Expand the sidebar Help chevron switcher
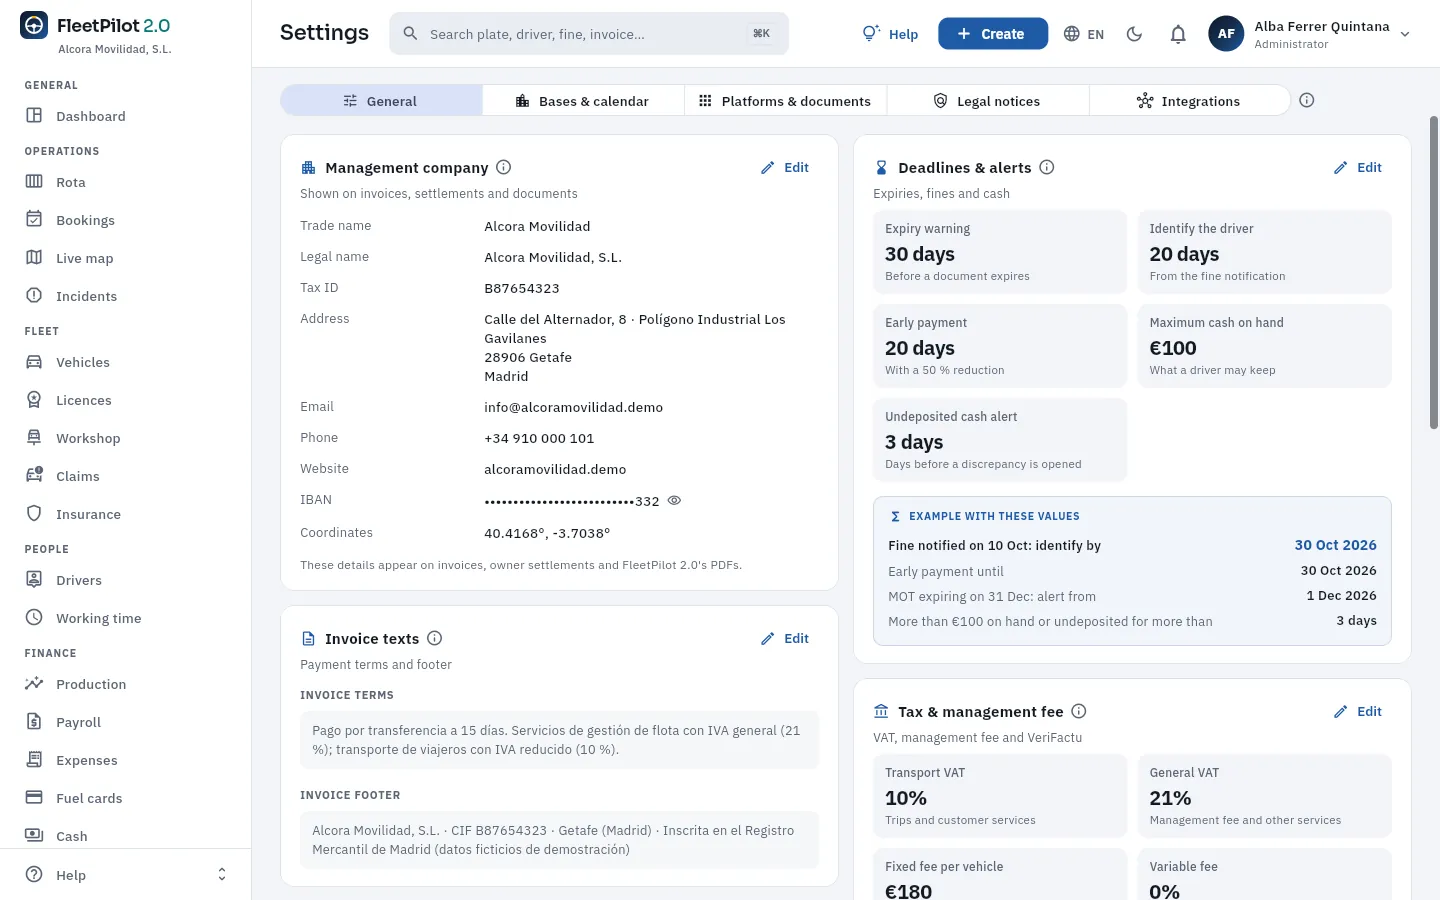Screen dimensions: 1440x900 222,875
